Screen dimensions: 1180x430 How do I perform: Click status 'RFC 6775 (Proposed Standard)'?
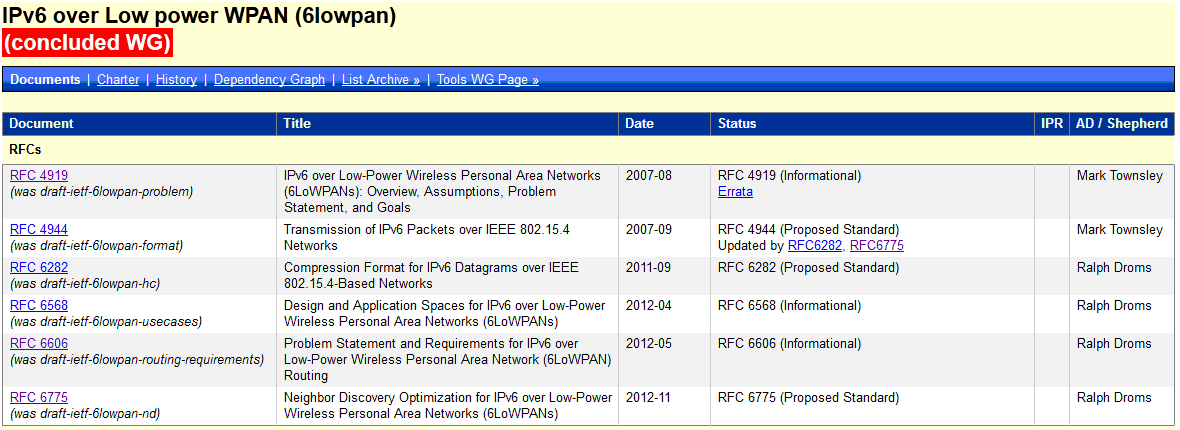(x=808, y=398)
